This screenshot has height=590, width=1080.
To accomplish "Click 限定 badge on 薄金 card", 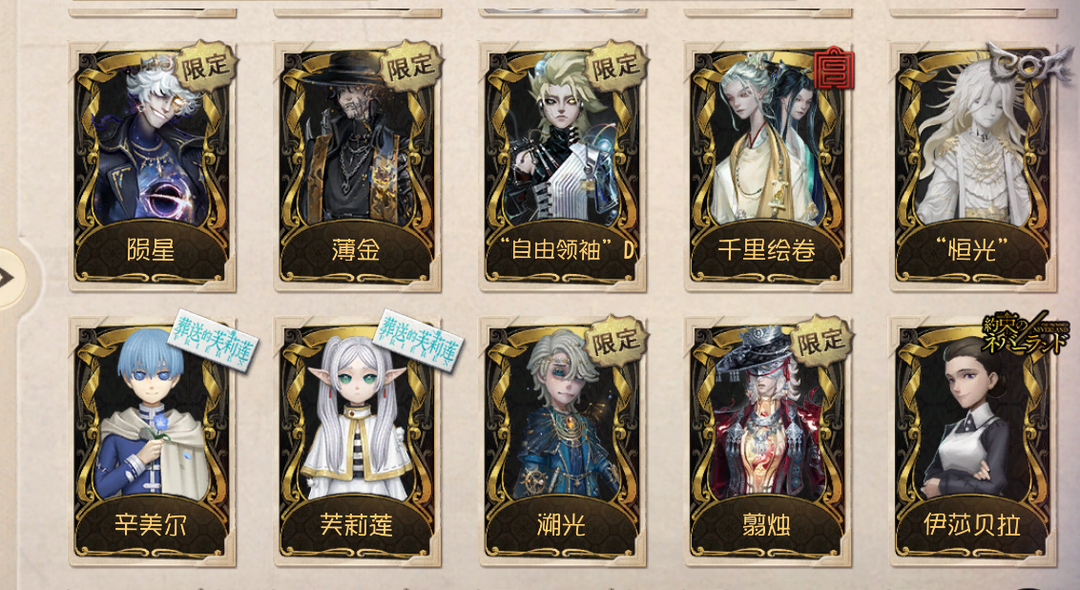I will [411, 67].
